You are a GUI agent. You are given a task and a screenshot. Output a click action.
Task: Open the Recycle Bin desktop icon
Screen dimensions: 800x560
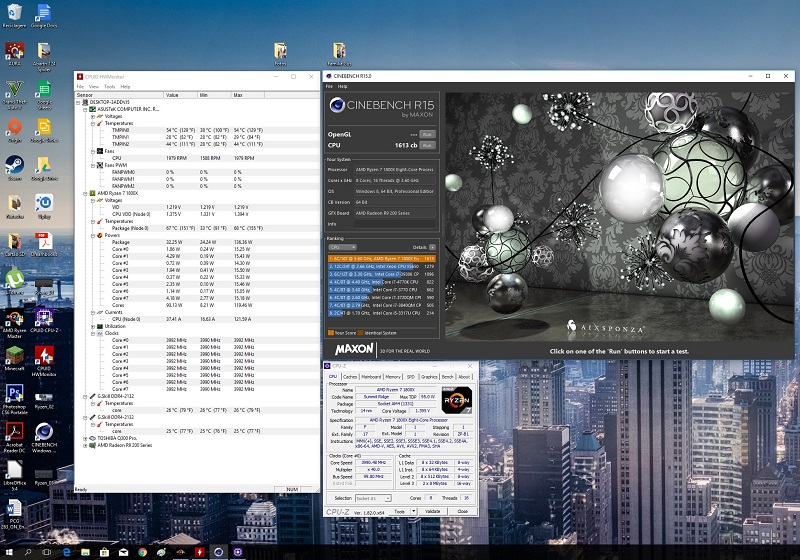pos(14,15)
